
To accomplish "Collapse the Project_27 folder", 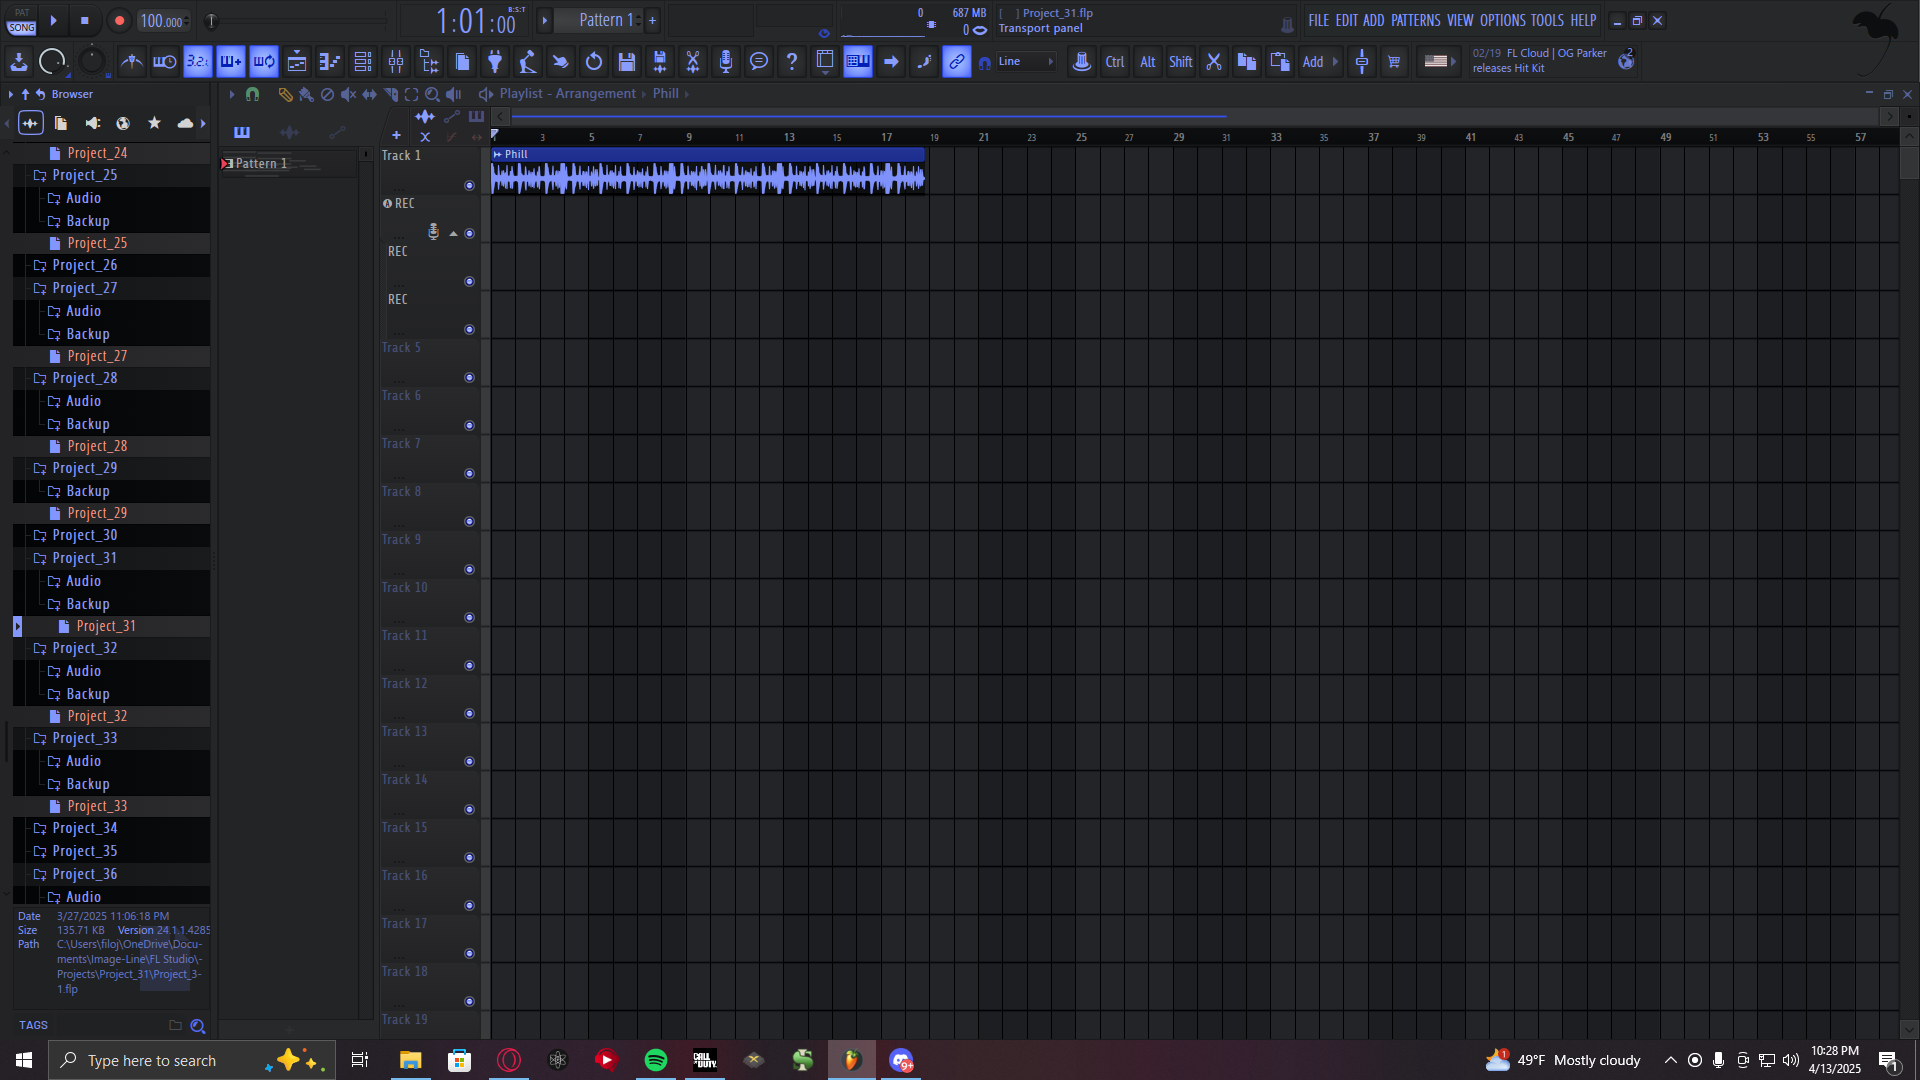I will [x=84, y=288].
